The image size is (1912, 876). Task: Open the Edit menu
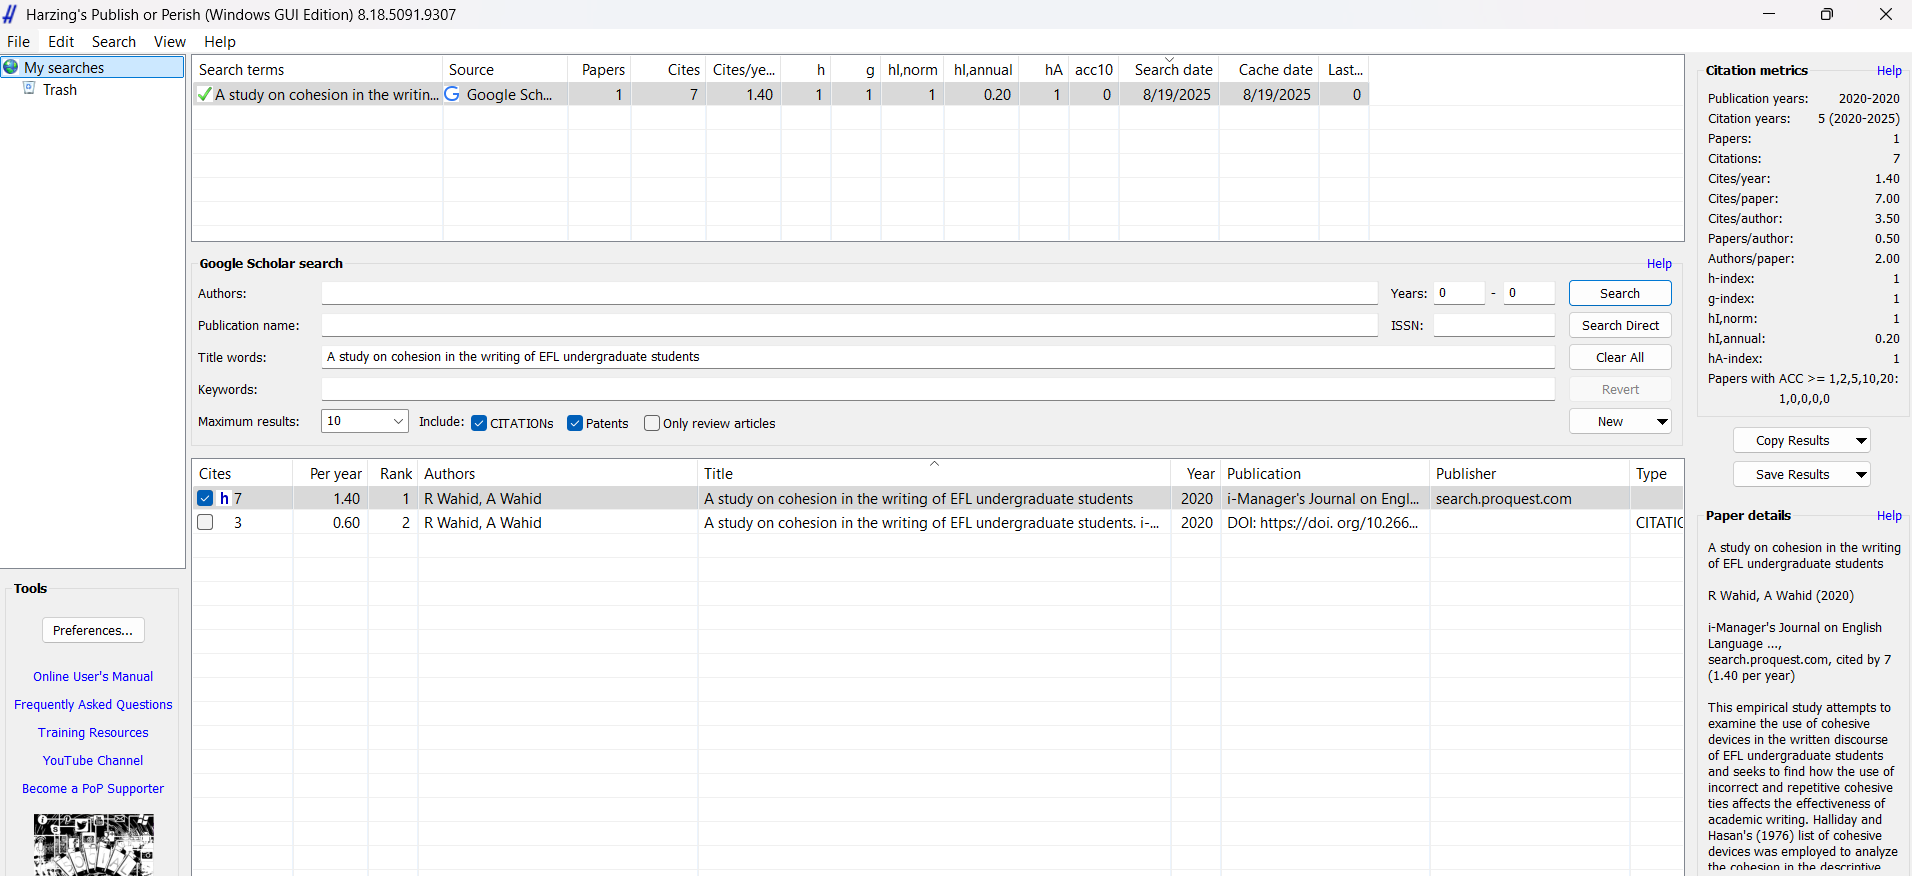point(61,41)
